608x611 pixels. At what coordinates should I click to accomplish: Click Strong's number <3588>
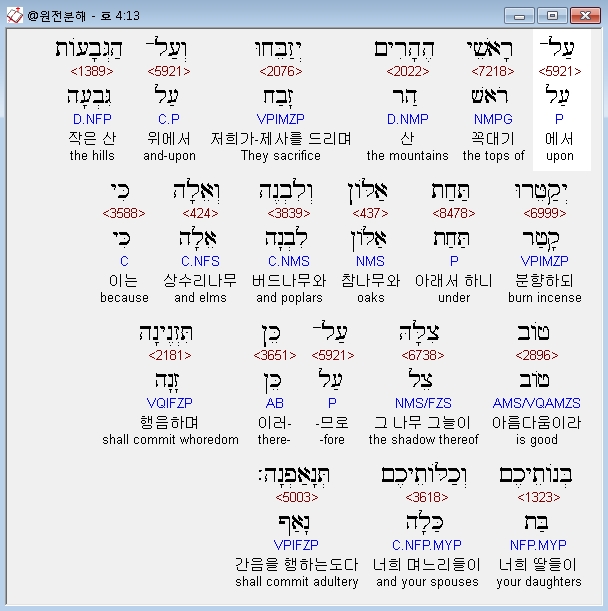tap(124, 213)
